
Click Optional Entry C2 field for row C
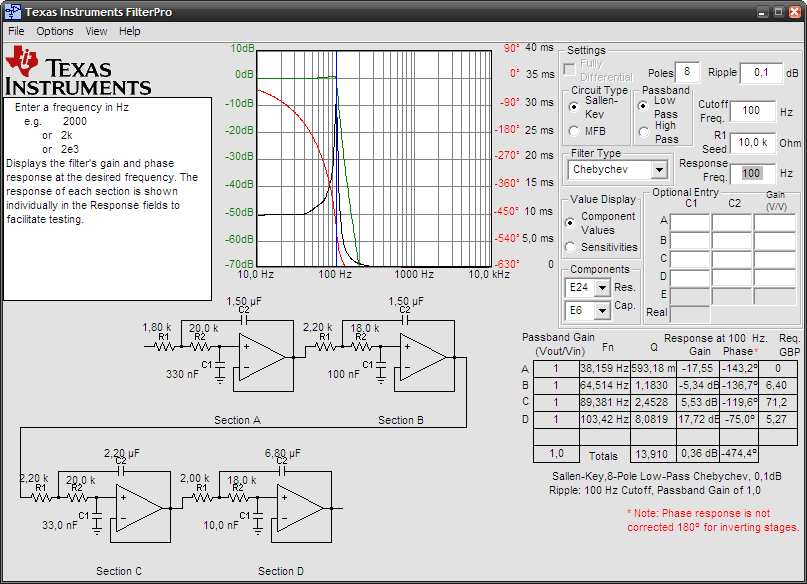731,259
